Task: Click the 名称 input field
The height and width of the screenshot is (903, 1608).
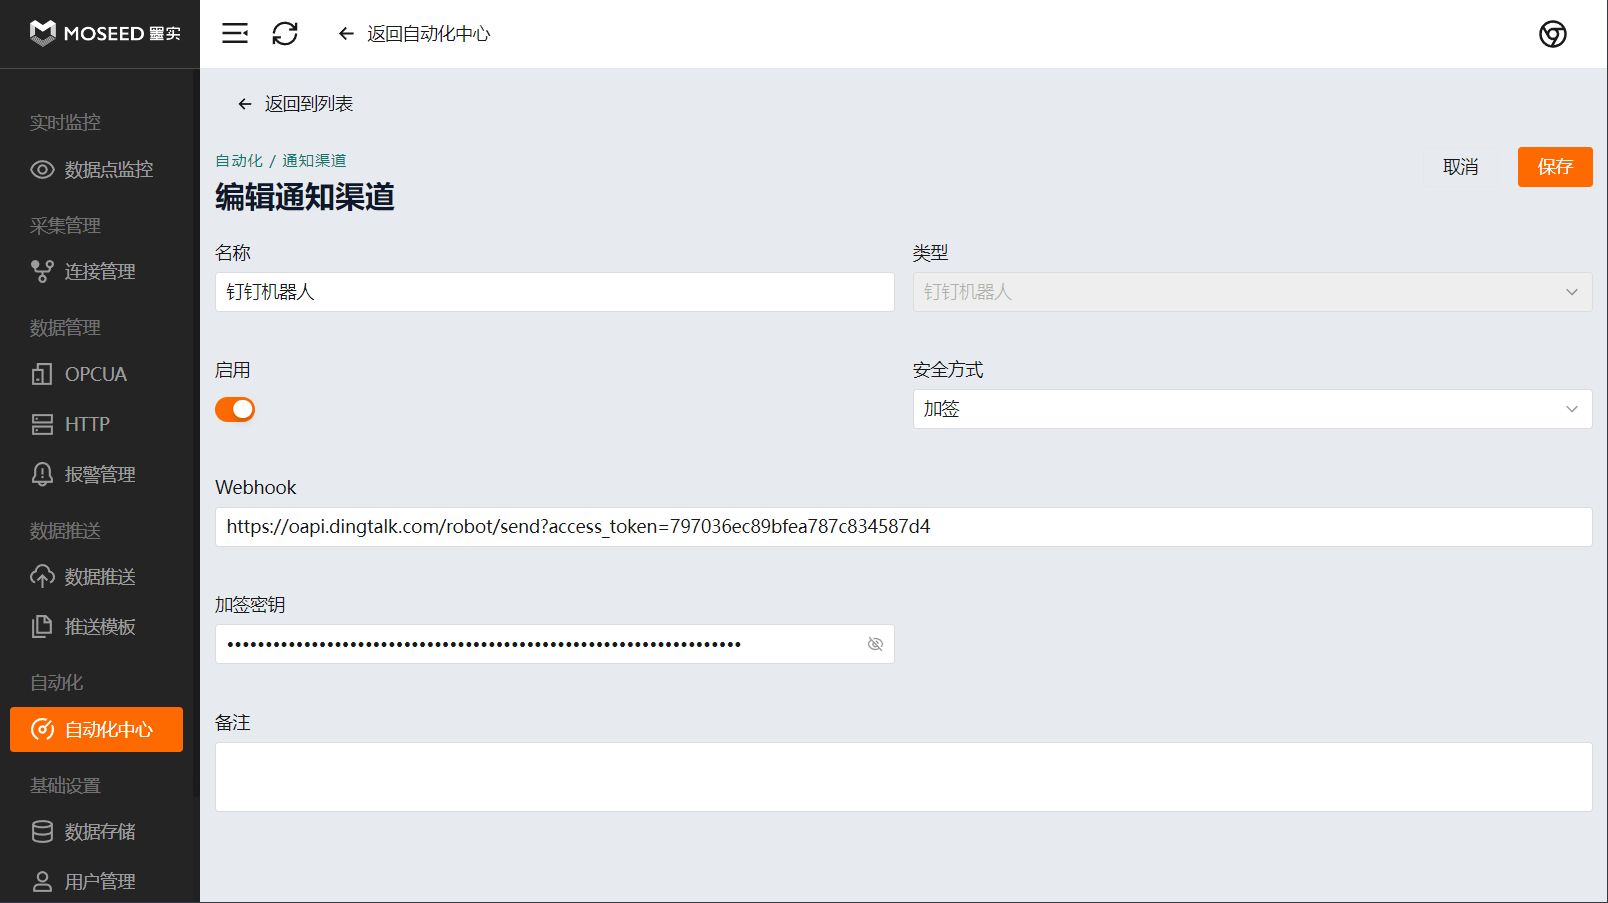Action: point(555,292)
